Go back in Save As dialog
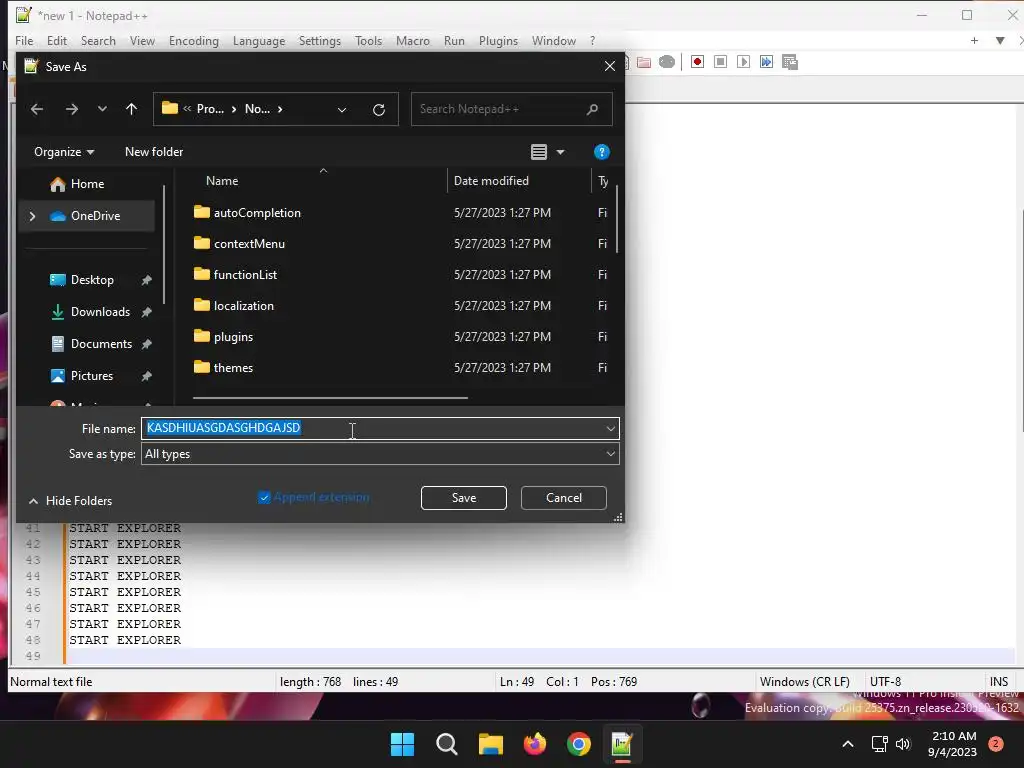This screenshot has width=1024, height=768. (37, 109)
